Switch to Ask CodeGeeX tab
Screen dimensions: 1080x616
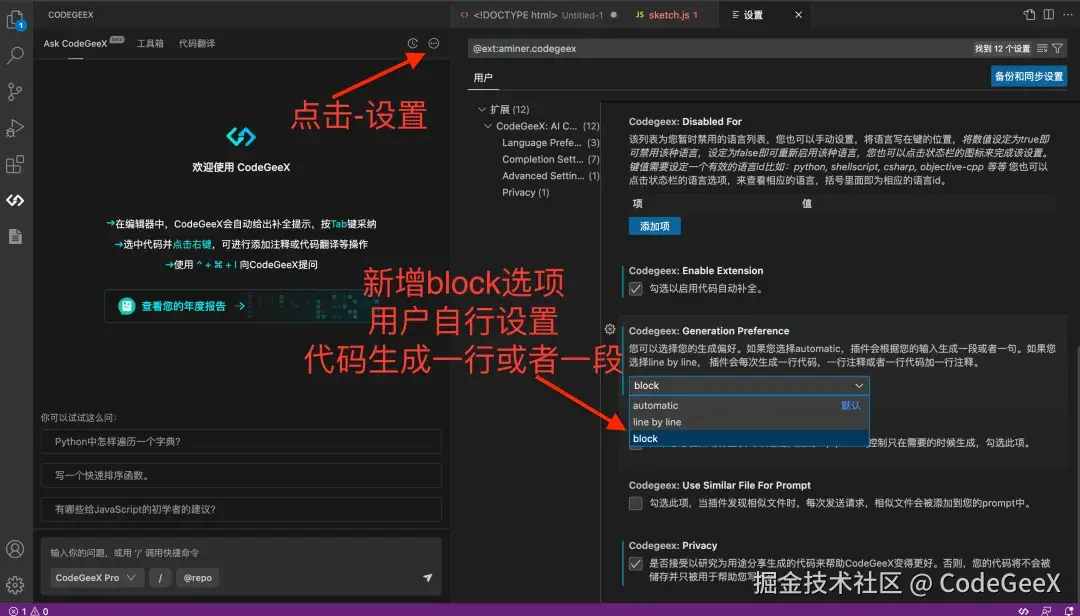click(x=75, y=43)
